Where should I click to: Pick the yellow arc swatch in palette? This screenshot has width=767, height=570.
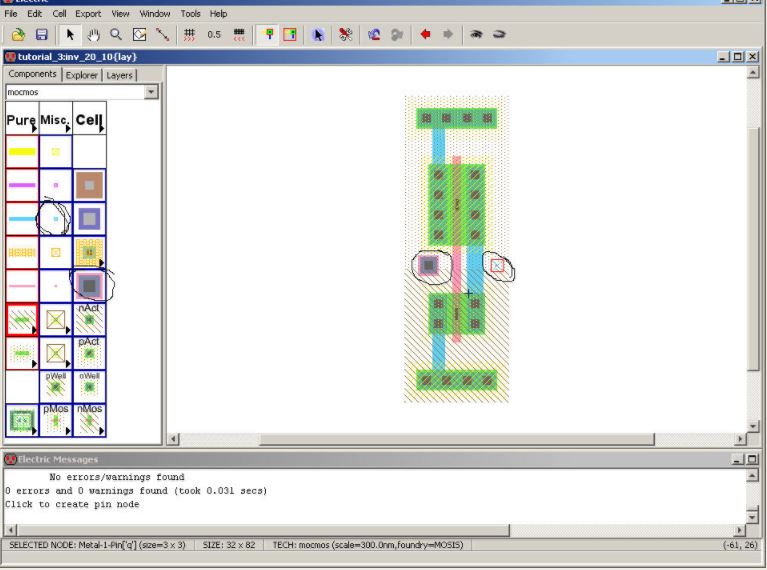tap(22, 152)
